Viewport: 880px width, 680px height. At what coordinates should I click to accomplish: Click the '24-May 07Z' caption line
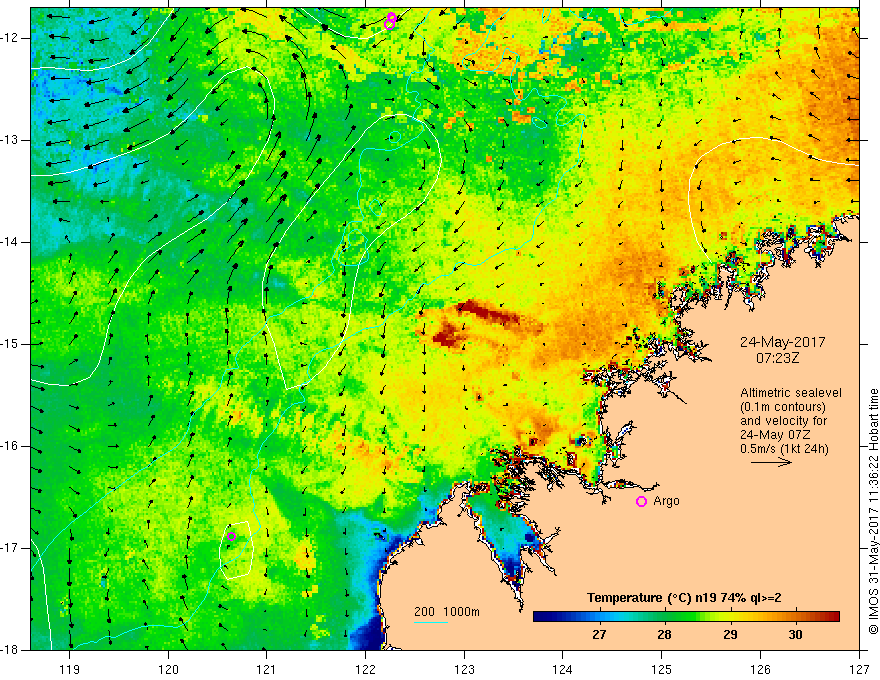pyautogui.click(x=775, y=435)
